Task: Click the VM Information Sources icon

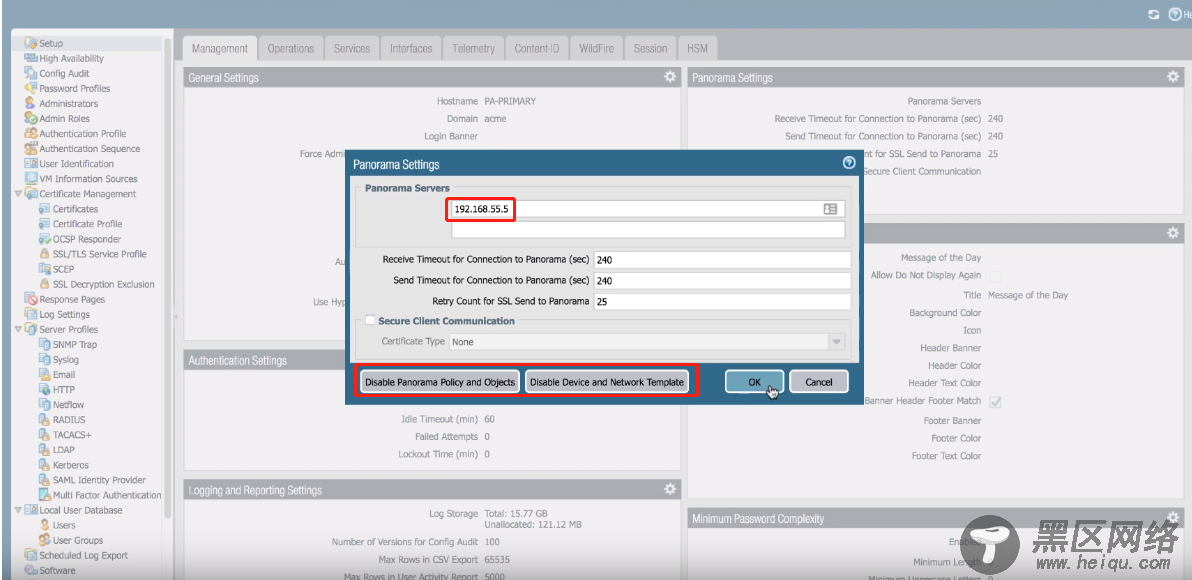Action: pos(31,179)
